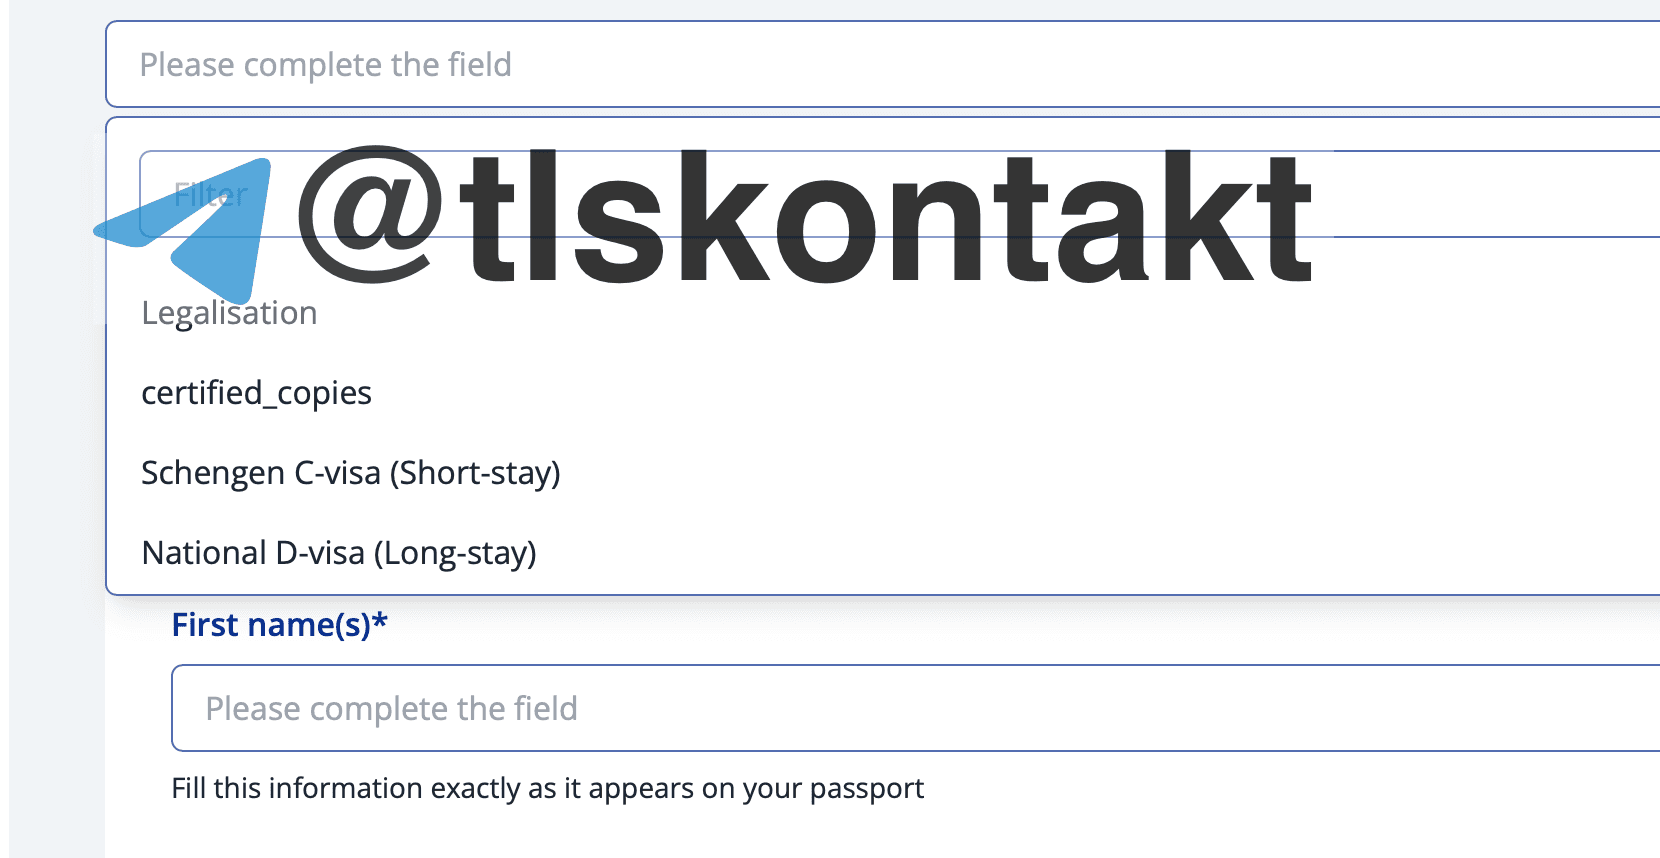Select the certified copies service entry

[256, 393]
